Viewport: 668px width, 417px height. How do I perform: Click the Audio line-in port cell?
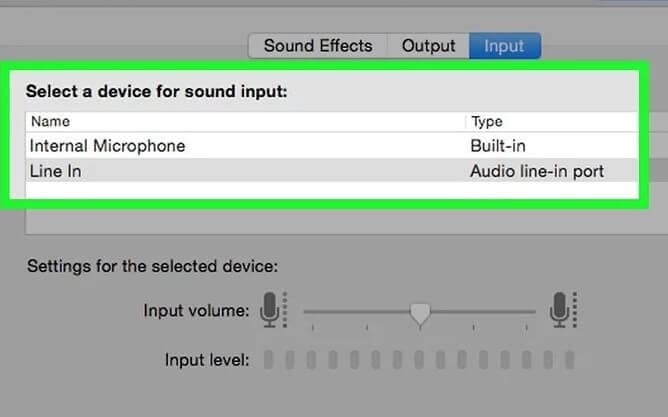point(537,171)
